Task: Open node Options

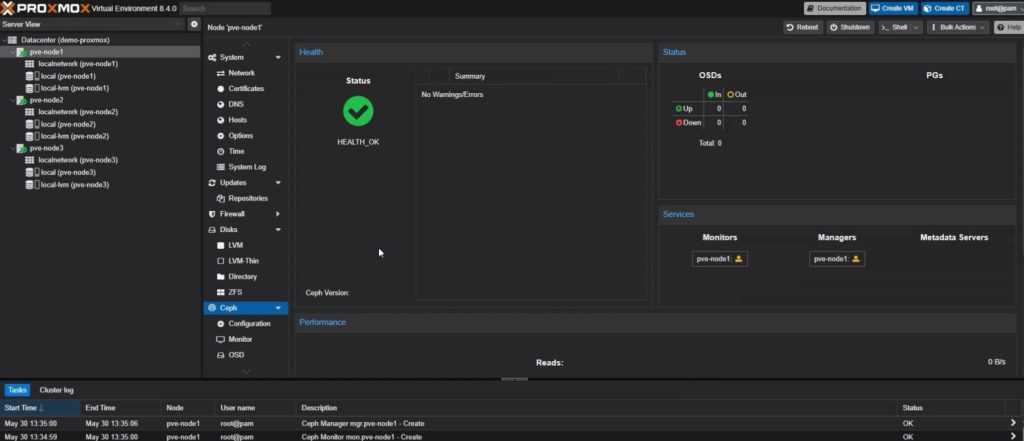Action: click(x=240, y=136)
